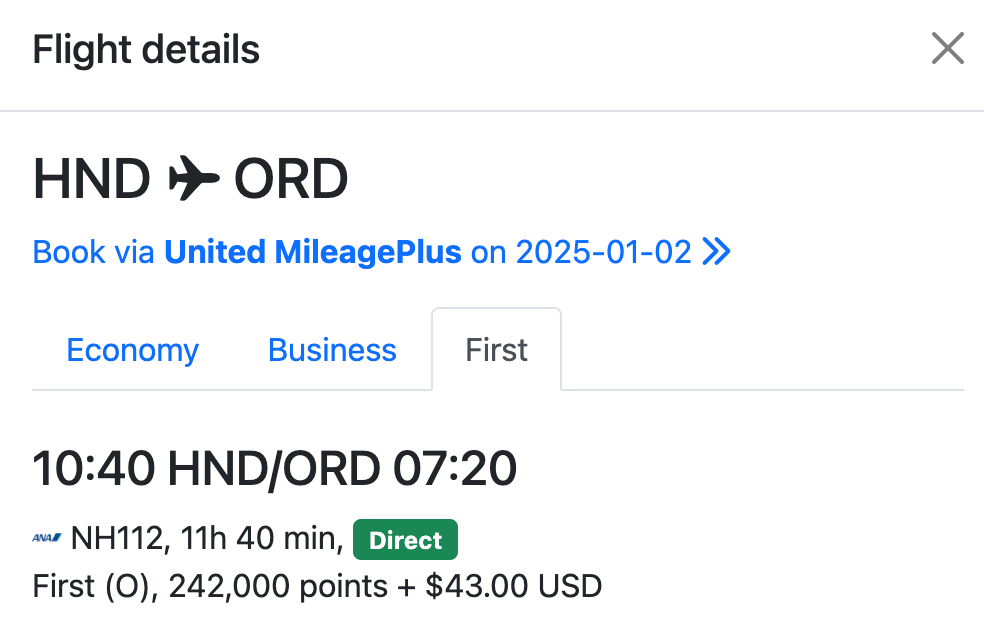984x638 pixels.
Task: Click the airplane icon between HND and ORD
Action: [x=192, y=180]
